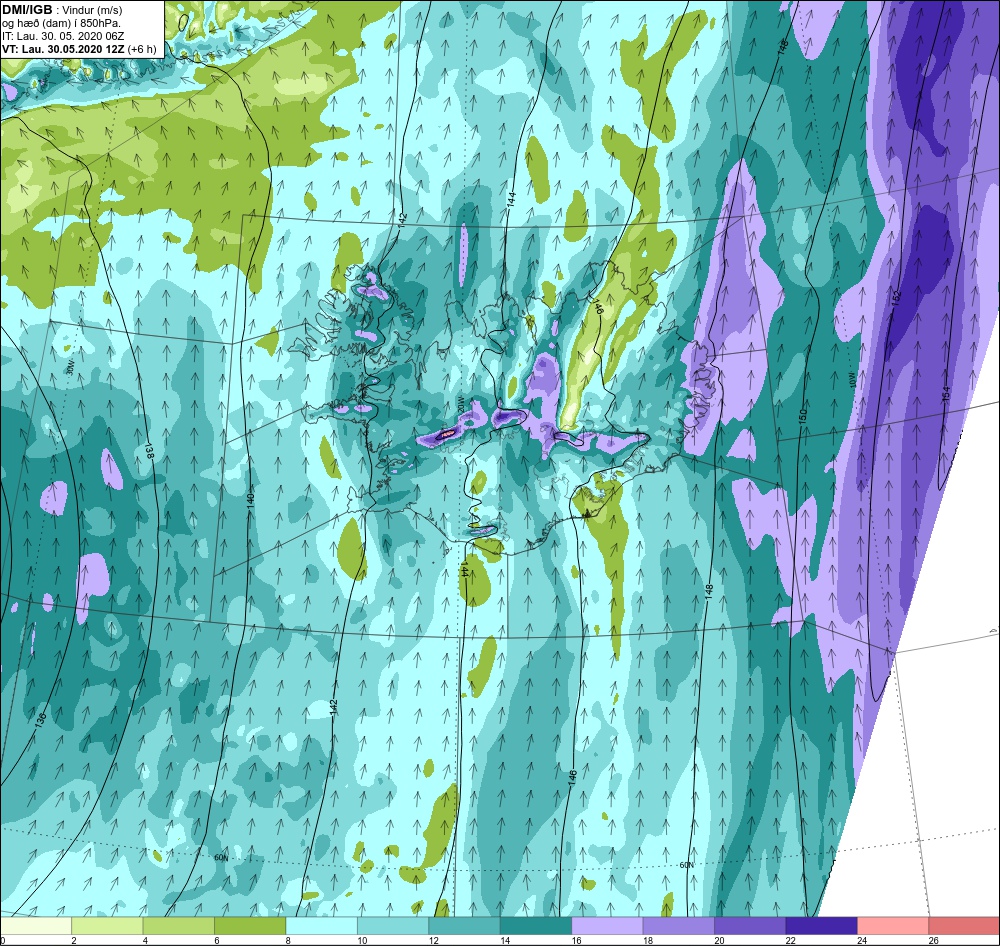
Task: Choose the light teal 10–12 m/s legend swatch
Action: [393, 925]
